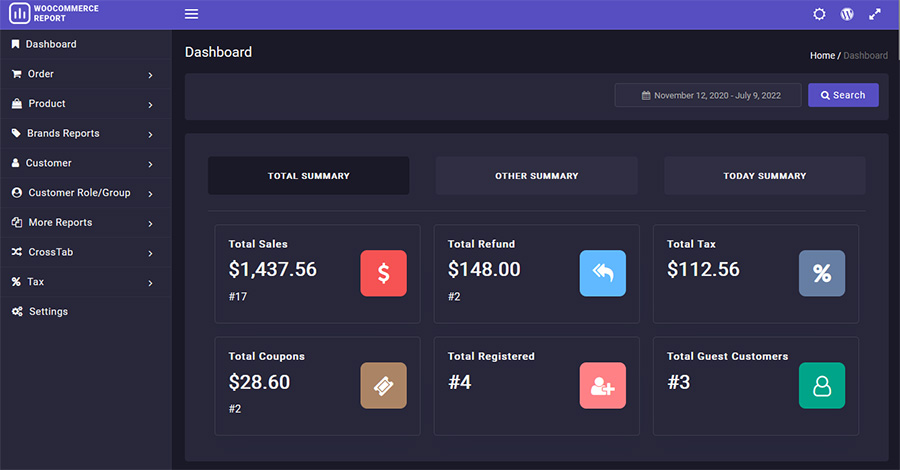Open the Brands Reports menu label
Screen dimensions: 900x470
pos(63,133)
